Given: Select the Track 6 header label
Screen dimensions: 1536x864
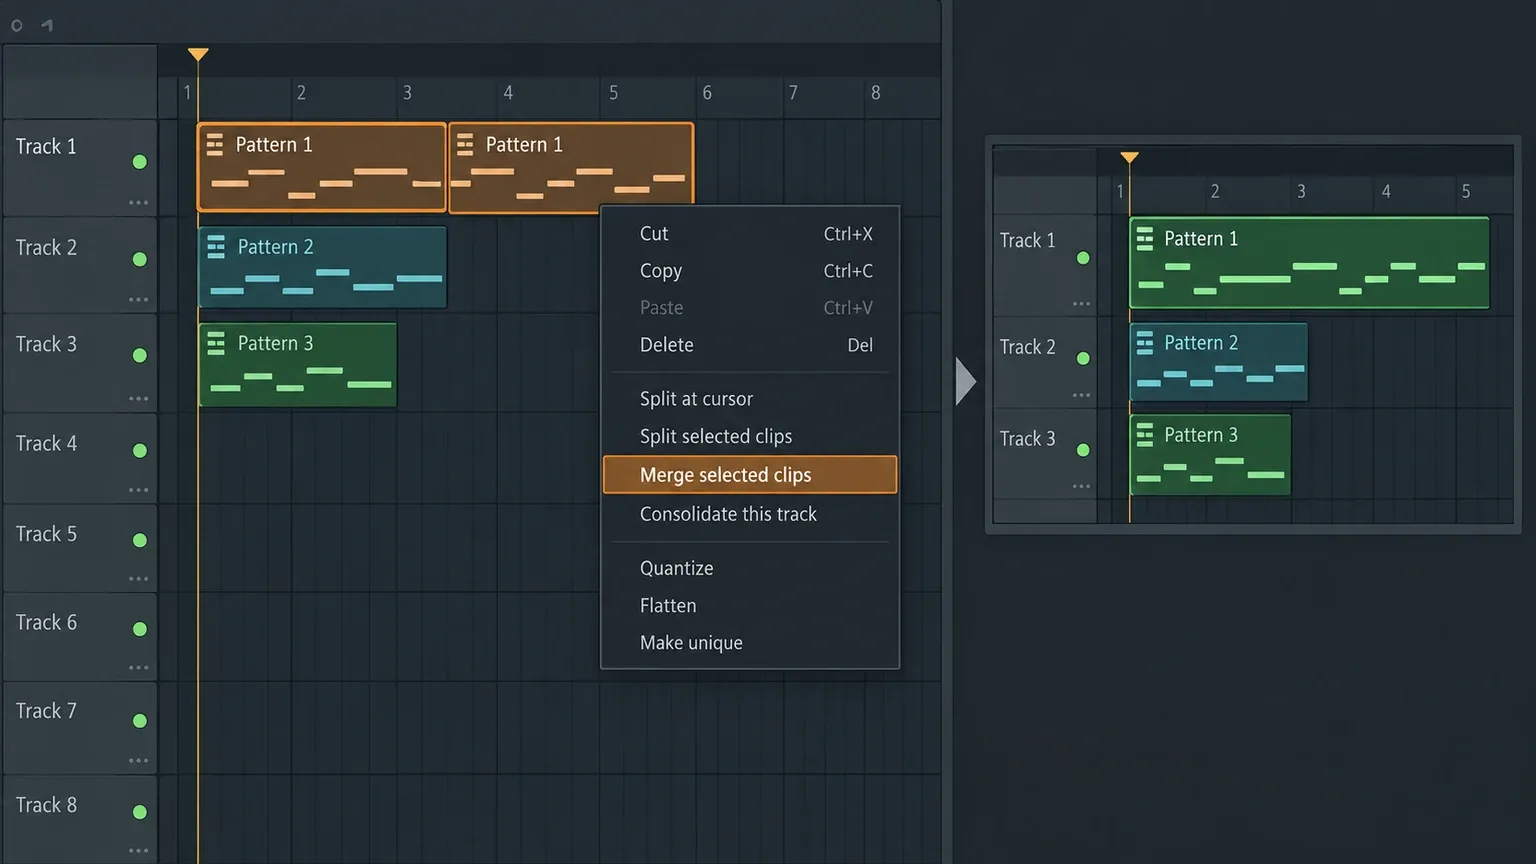Looking at the screenshot, I should coord(46,622).
